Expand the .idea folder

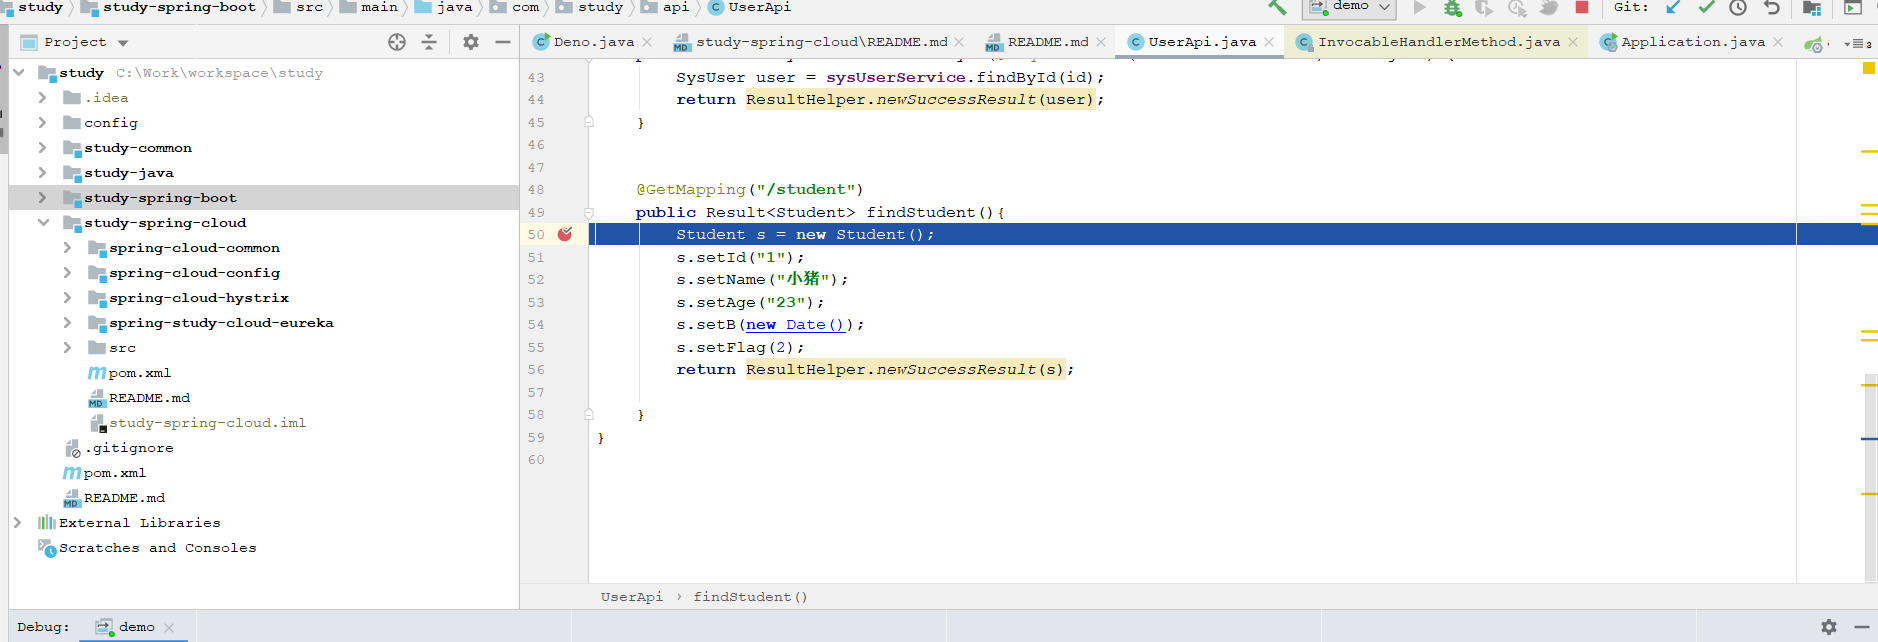(42, 97)
